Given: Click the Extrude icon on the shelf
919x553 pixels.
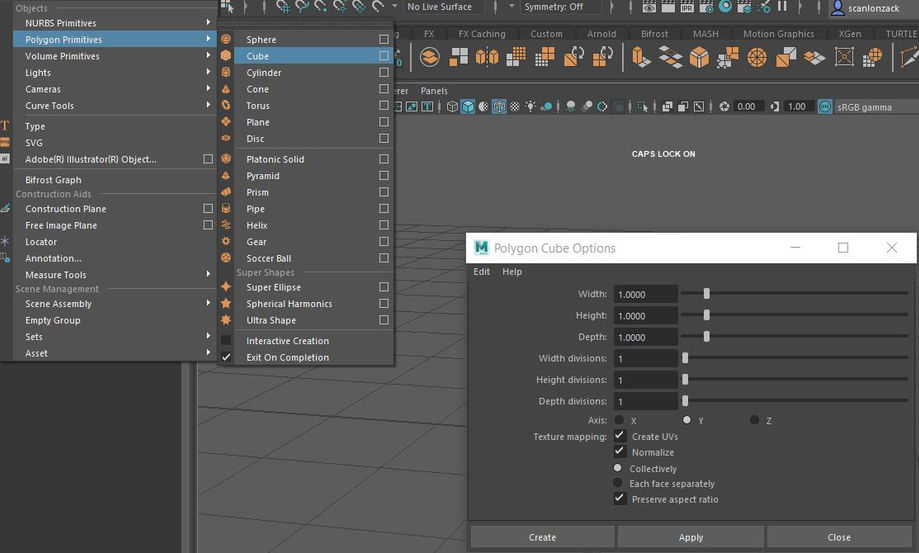Looking at the screenshot, I should [x=641, y=57].
